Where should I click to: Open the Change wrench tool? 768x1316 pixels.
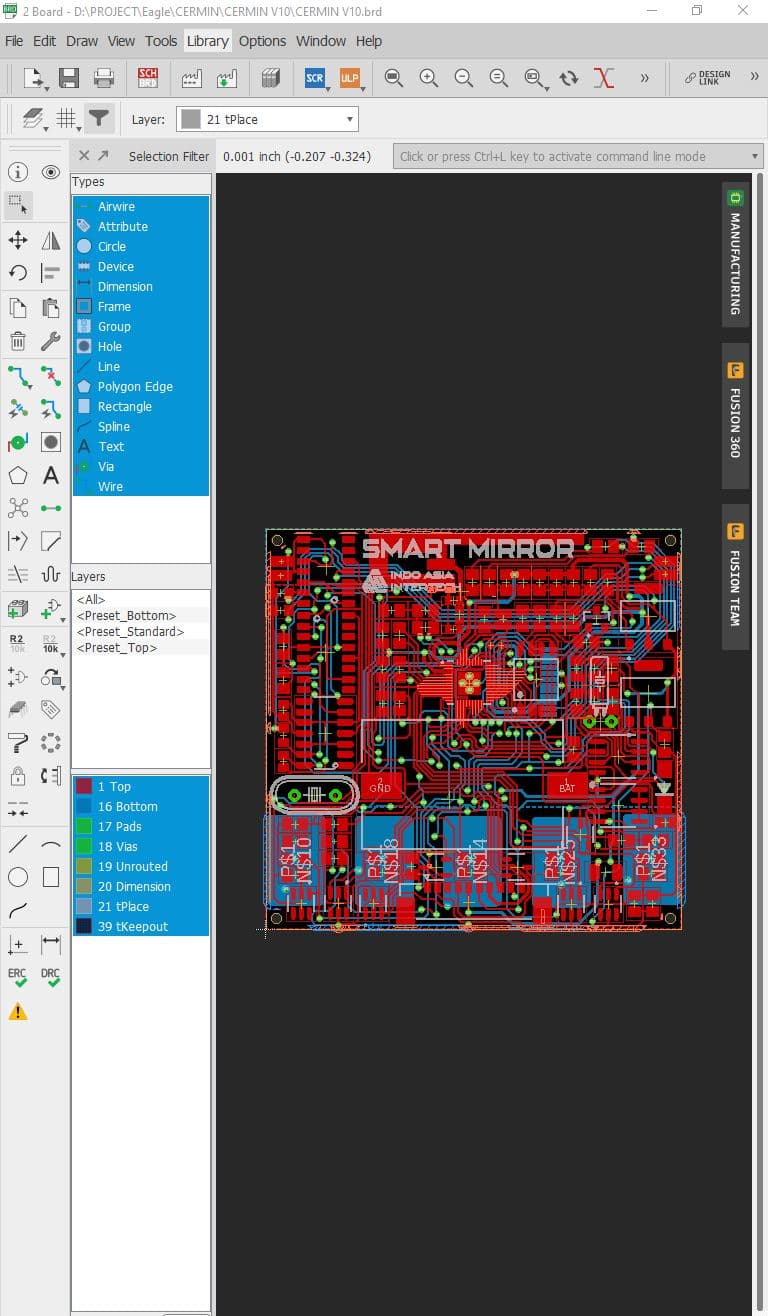(51, 341)
